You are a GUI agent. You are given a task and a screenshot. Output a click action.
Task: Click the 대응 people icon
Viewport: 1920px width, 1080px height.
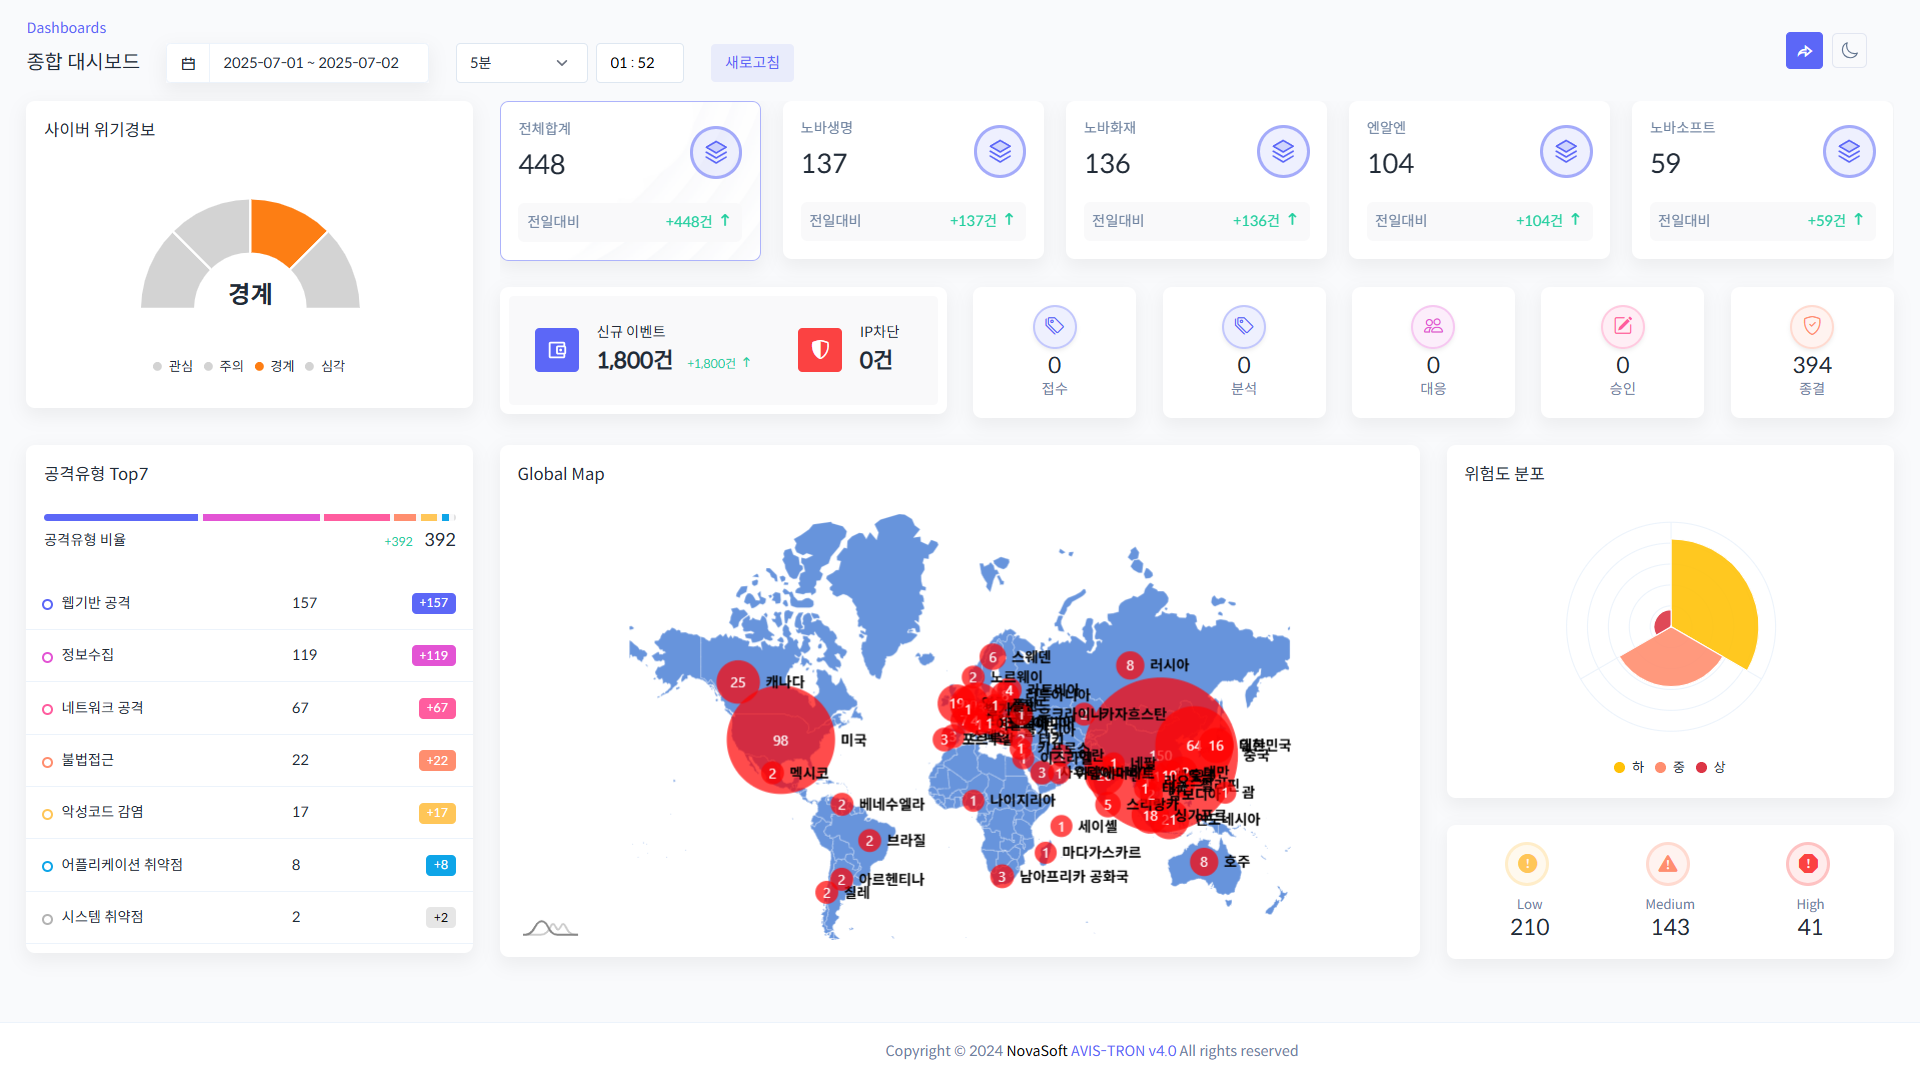click(1433, 326)
